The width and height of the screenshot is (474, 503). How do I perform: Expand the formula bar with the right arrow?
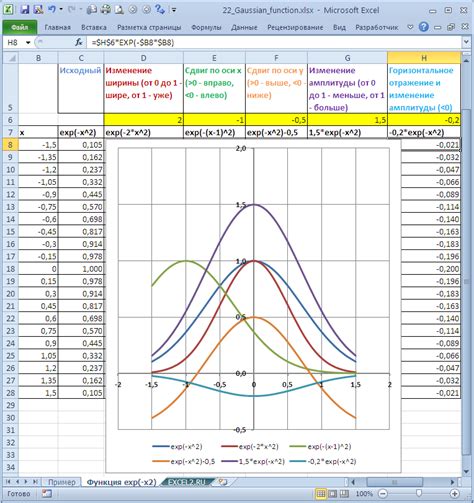click(x=466, y=42)
